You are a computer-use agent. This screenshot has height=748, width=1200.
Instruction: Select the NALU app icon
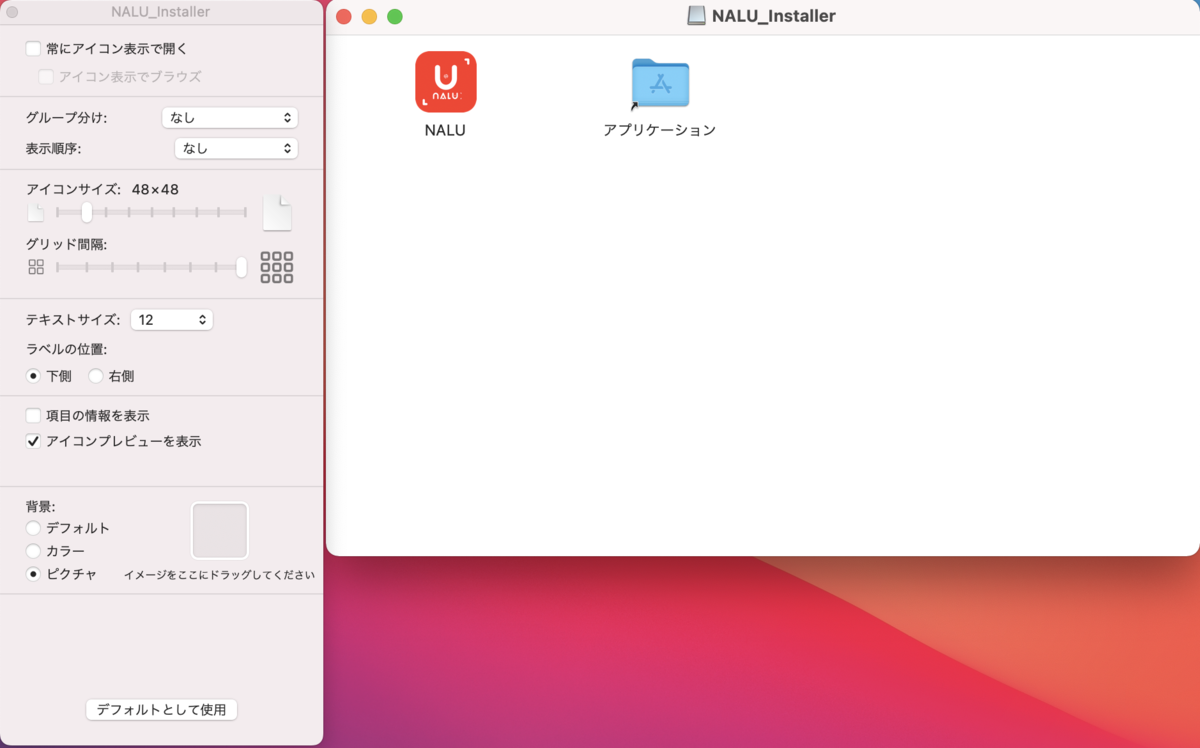pos(445,82)
